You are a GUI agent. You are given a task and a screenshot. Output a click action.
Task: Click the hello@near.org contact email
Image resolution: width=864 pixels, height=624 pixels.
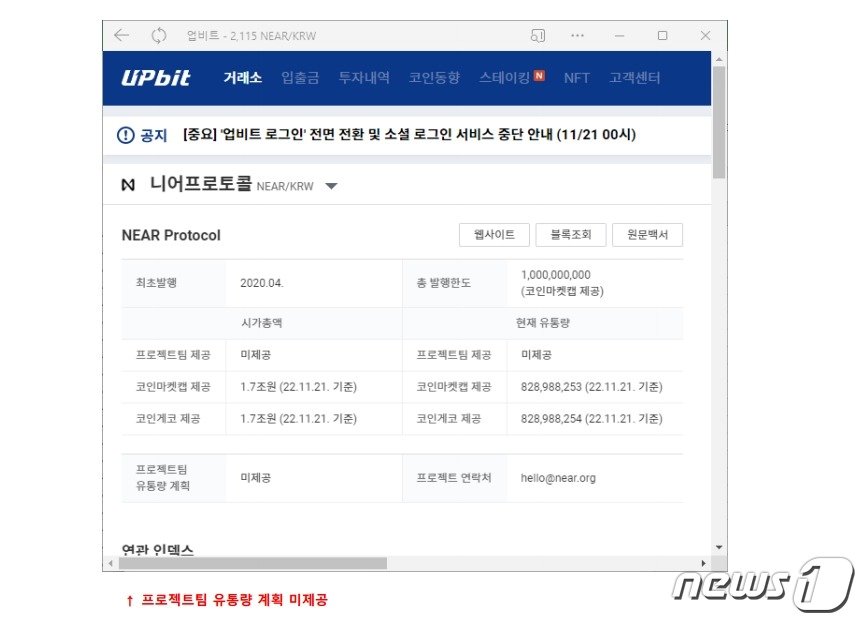(x=558, y=478)
